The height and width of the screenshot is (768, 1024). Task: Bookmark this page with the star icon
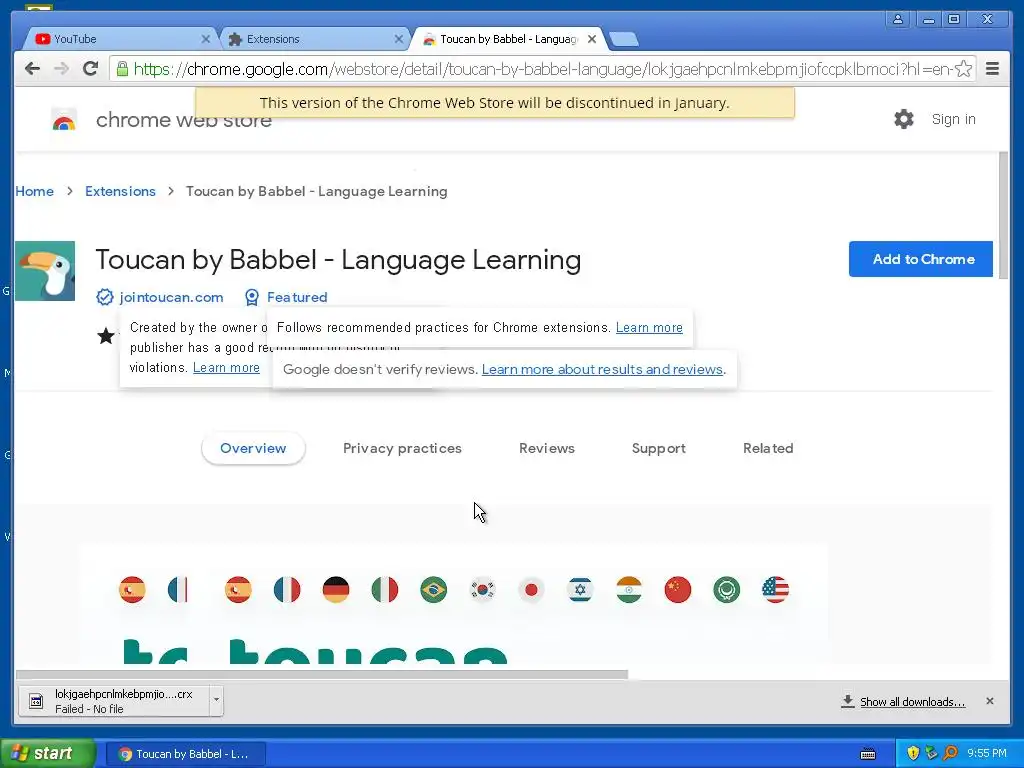[x=963, y=69]
